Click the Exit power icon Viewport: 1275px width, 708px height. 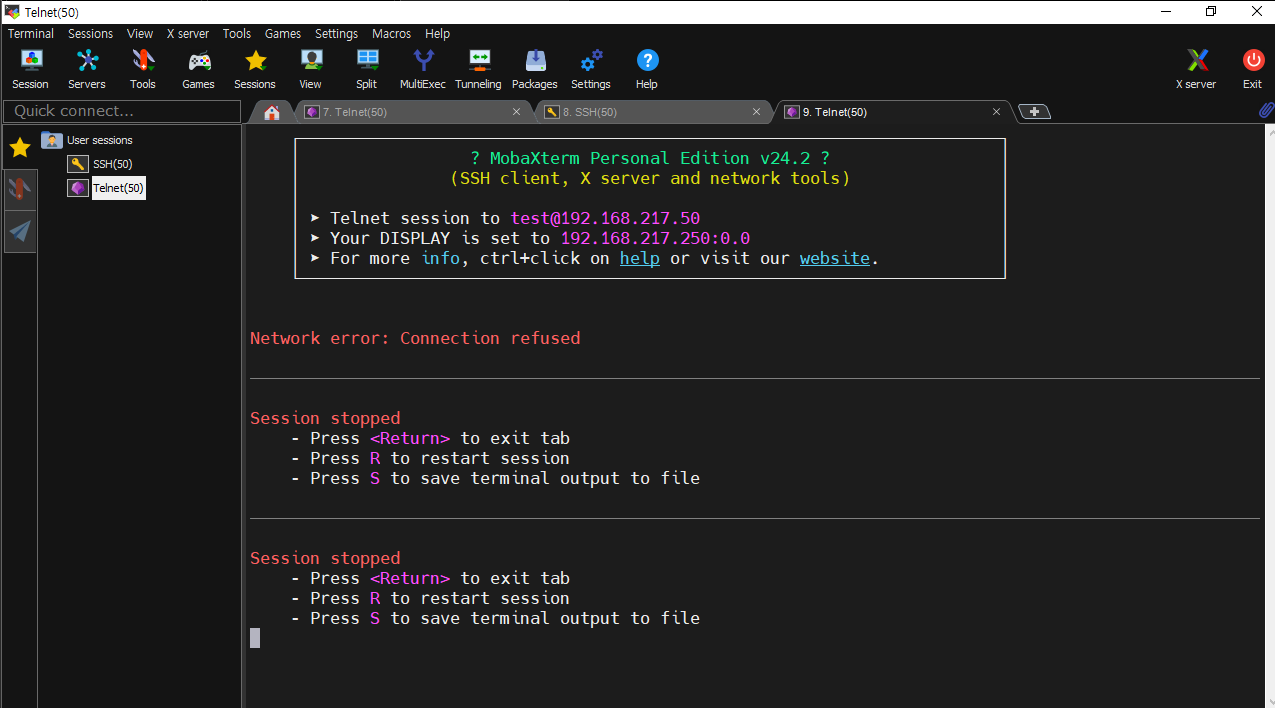(x=1252, y=69)
